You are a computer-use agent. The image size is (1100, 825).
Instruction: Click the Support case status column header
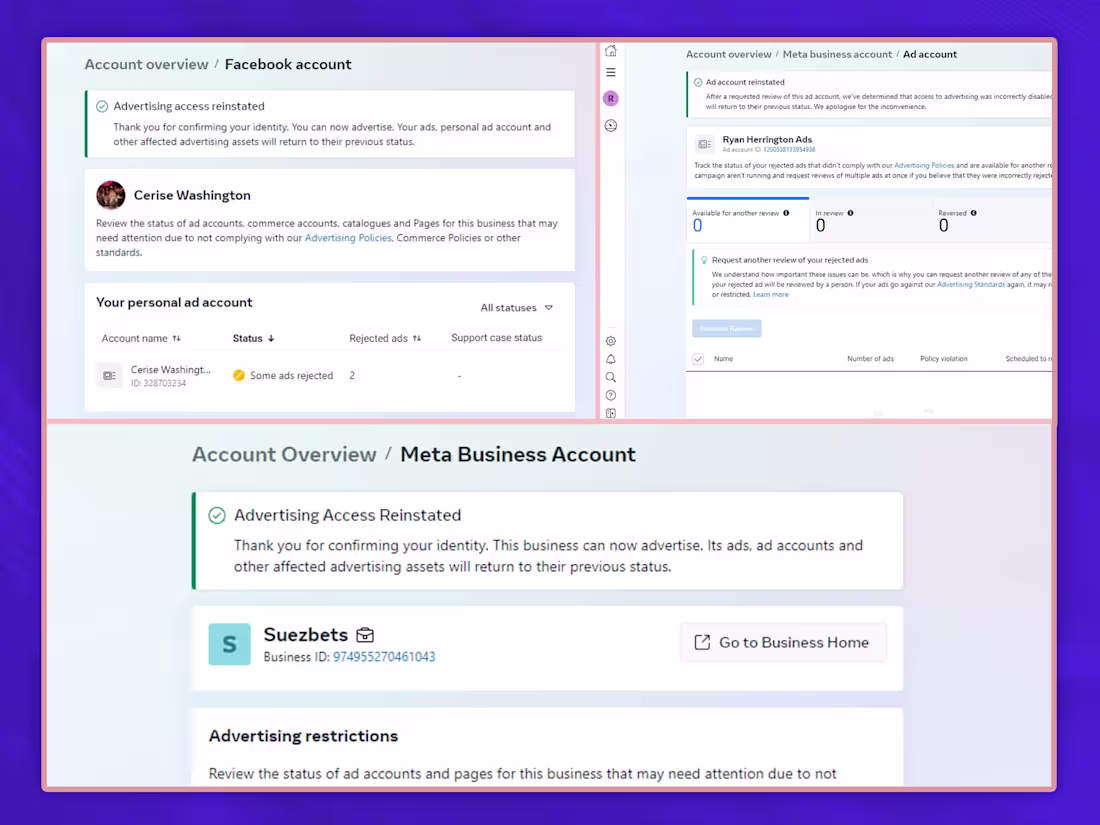(496, 337)
